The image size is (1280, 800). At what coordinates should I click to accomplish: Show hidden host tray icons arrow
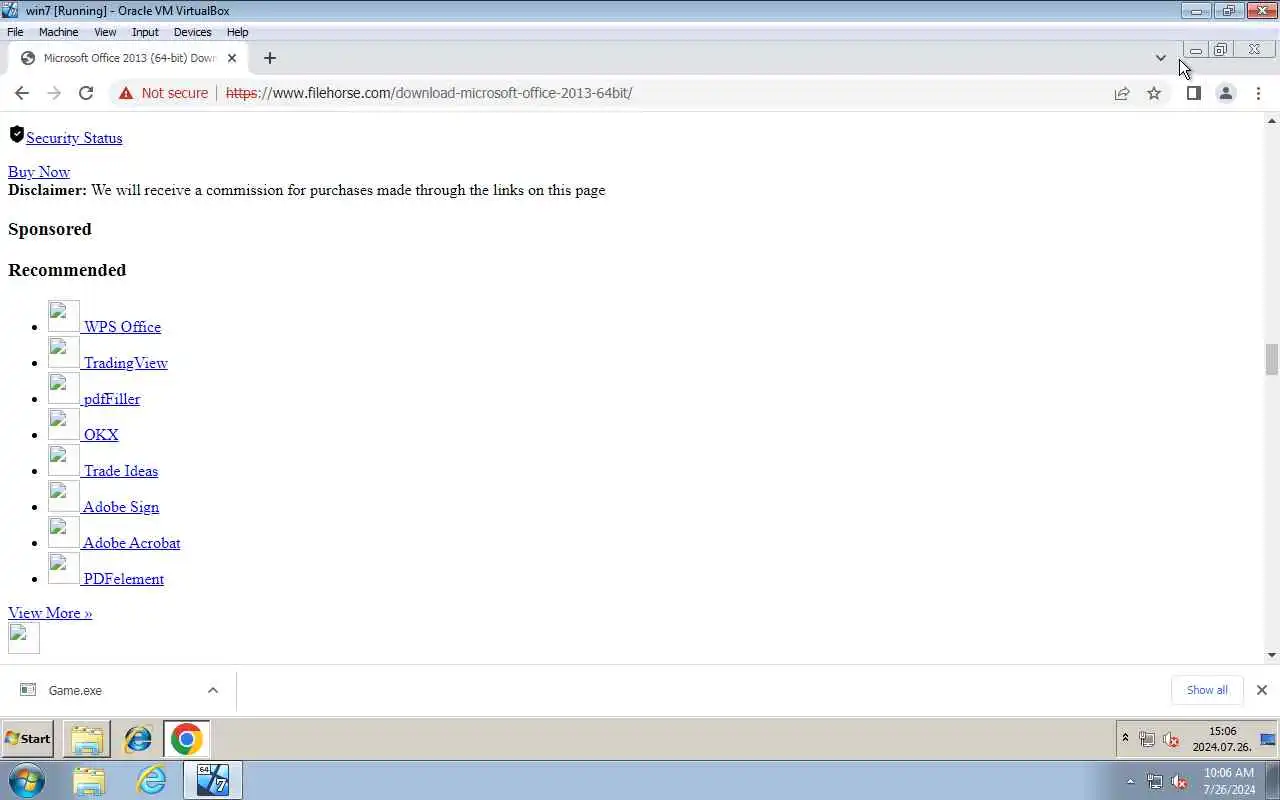click(1131, 782)
